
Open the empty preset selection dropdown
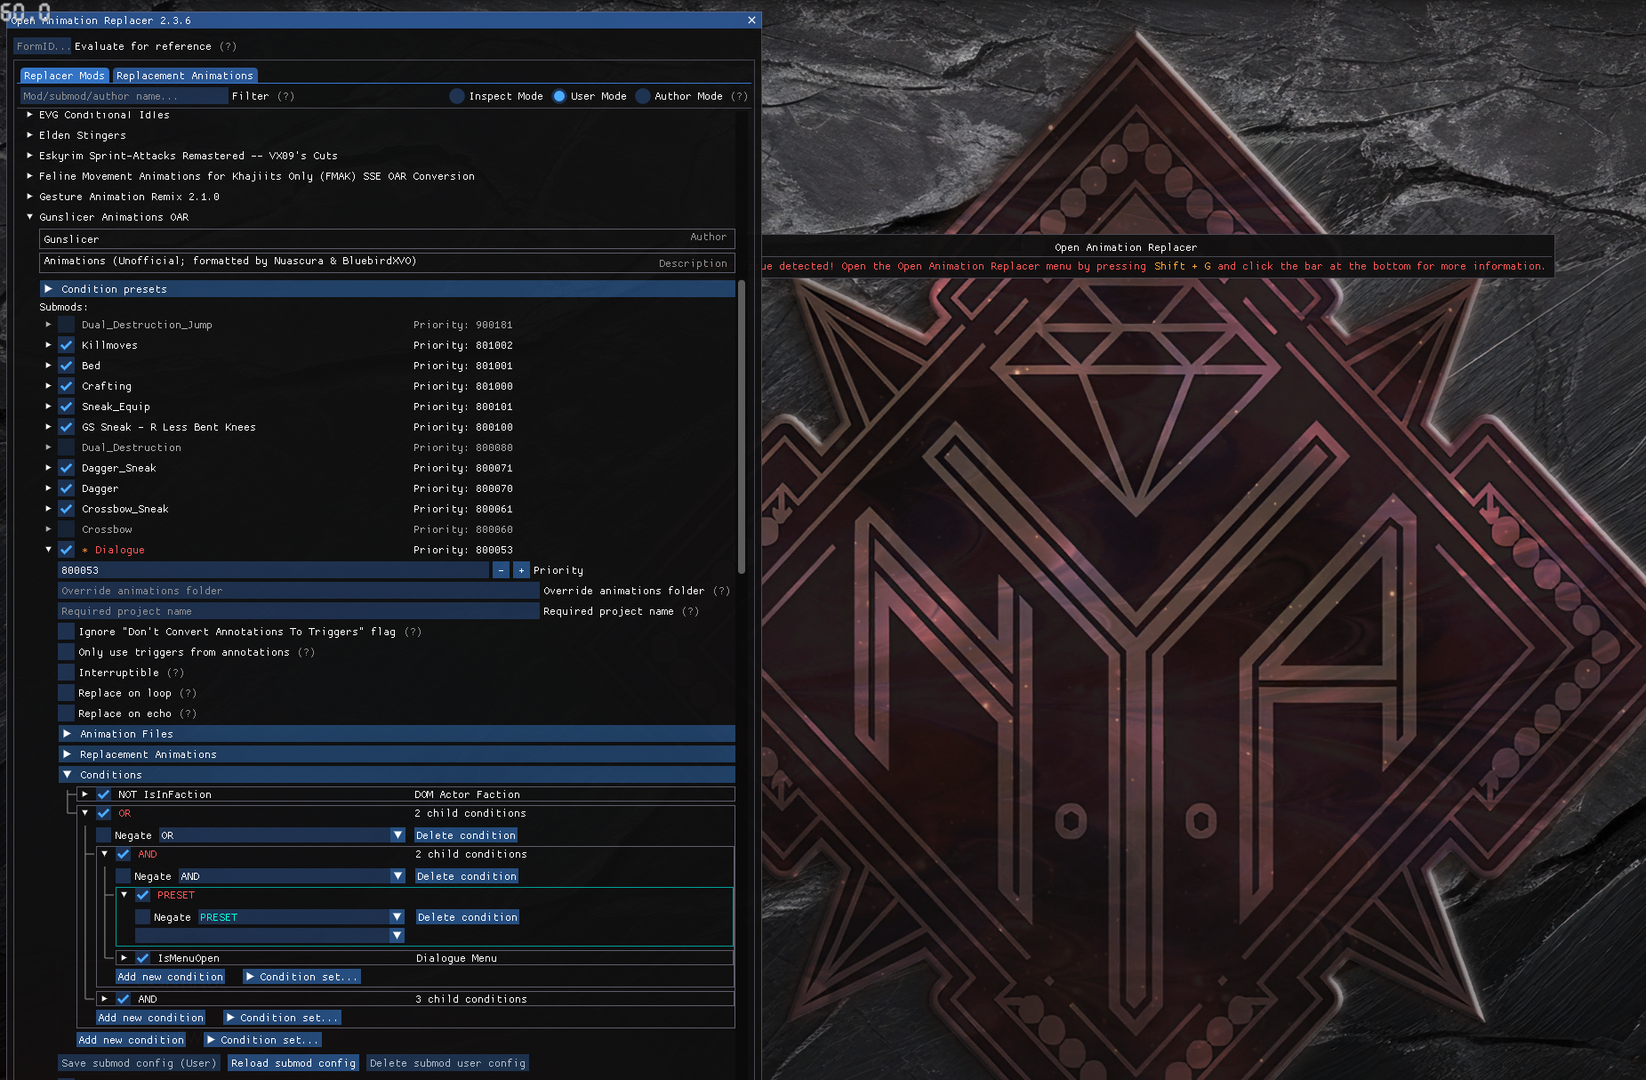270,936
